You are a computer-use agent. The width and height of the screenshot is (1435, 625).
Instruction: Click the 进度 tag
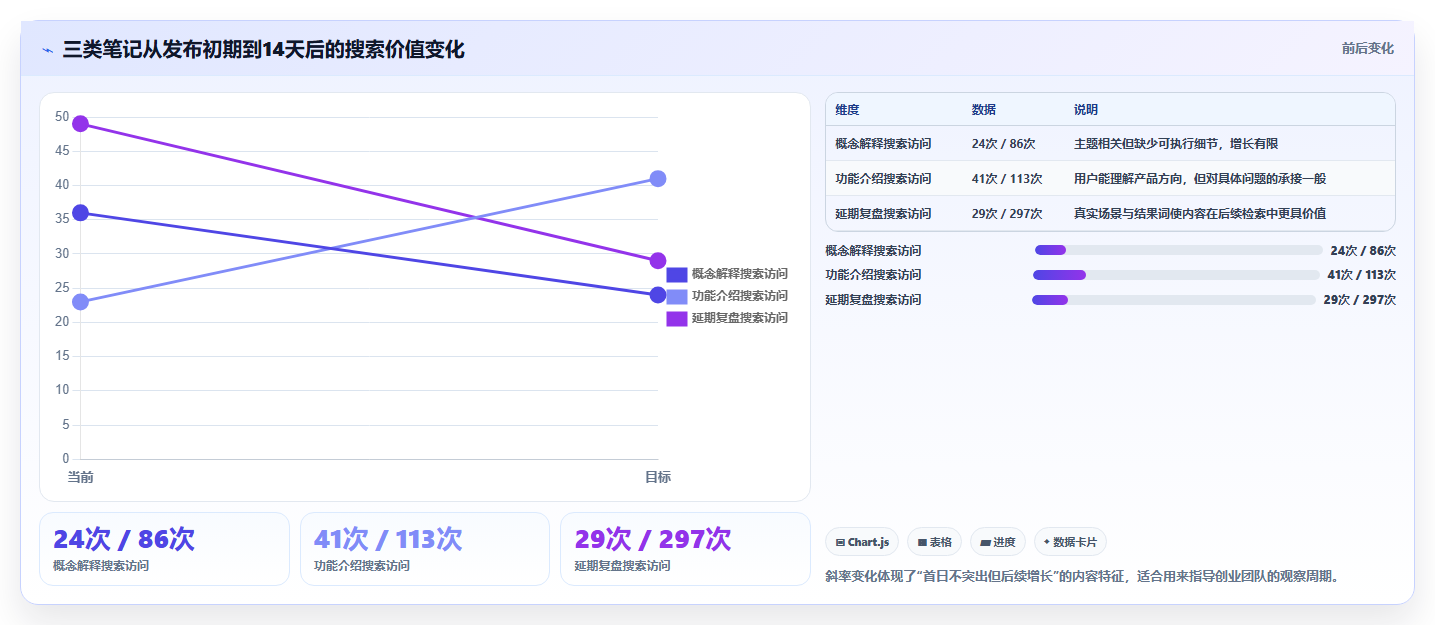pyautogui.click(x=998, y=542)
